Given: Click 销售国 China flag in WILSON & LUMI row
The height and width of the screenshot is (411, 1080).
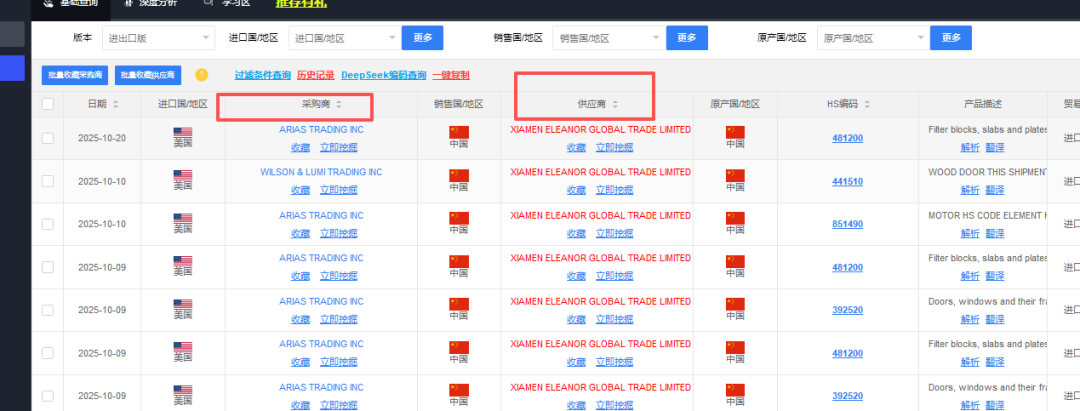Looking at the screenshot, I should click(x=459, y=176).
